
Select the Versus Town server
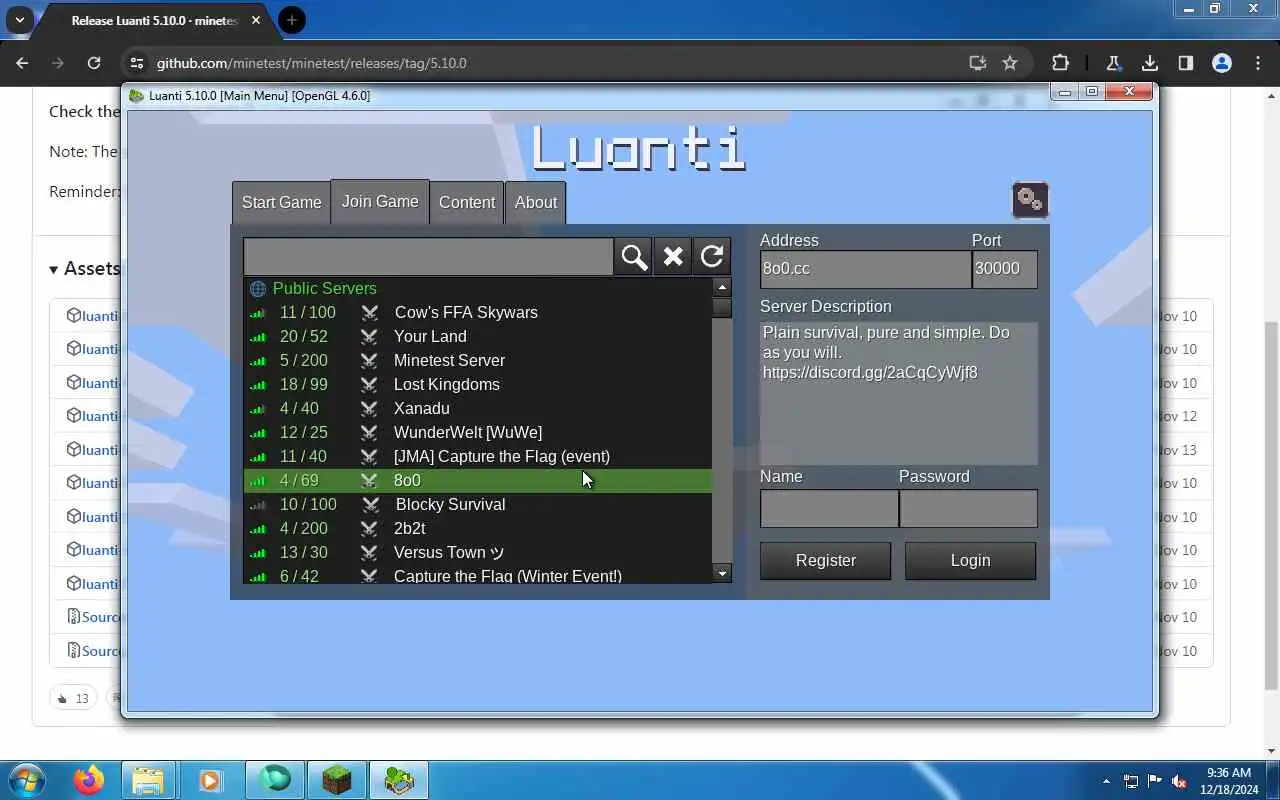pos(478,553)
